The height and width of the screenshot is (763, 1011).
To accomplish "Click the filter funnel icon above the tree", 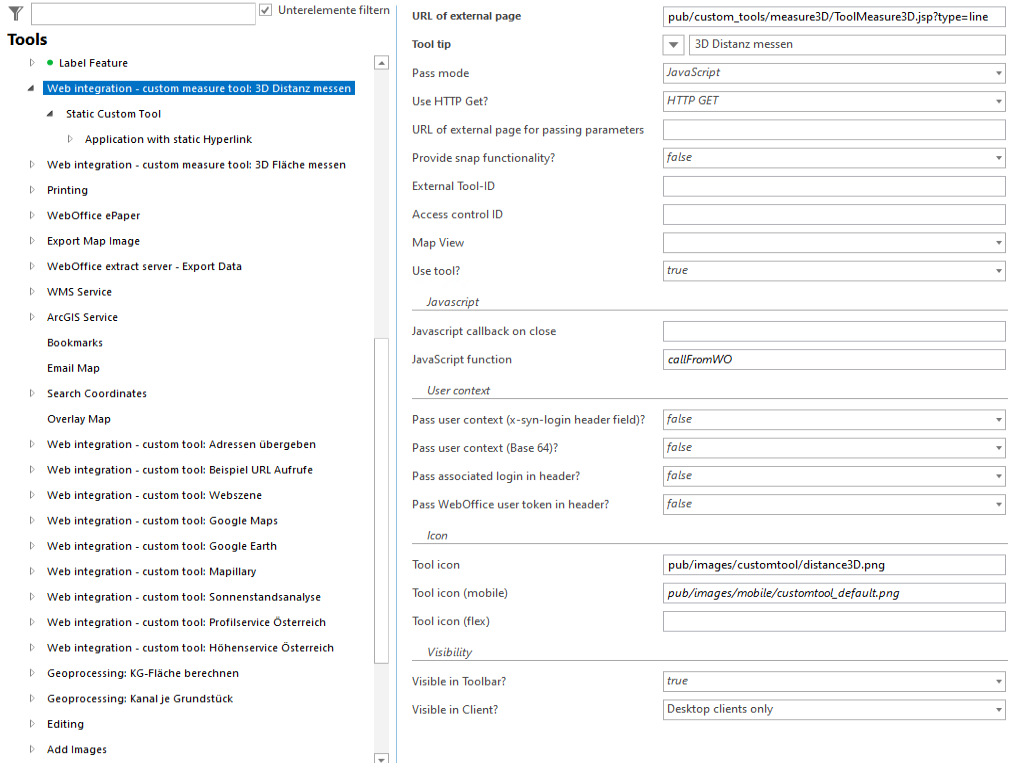I will point(14,13).
